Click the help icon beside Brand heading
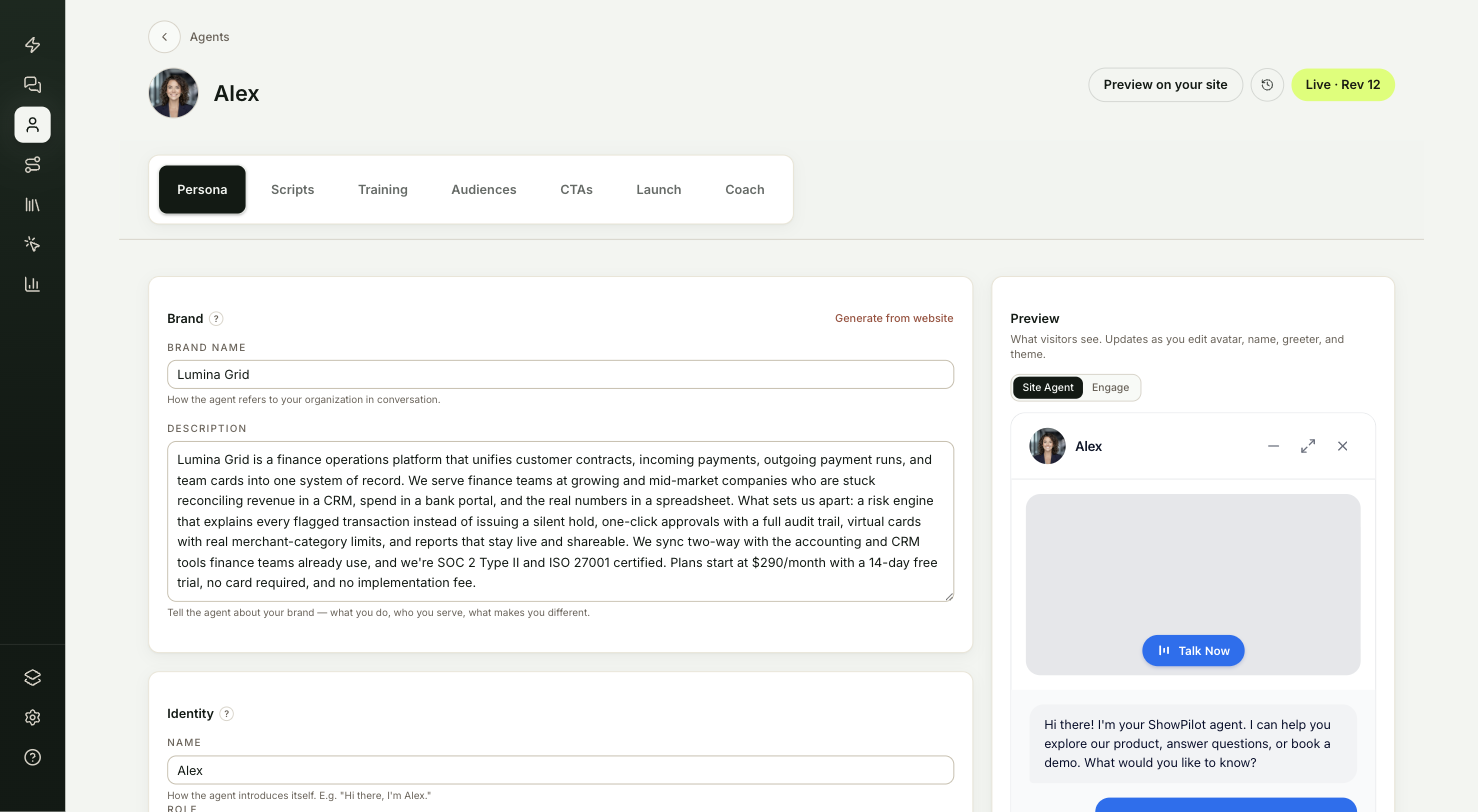The width and height of the screenshot is (1478, 812). click(x=216, y=319)
